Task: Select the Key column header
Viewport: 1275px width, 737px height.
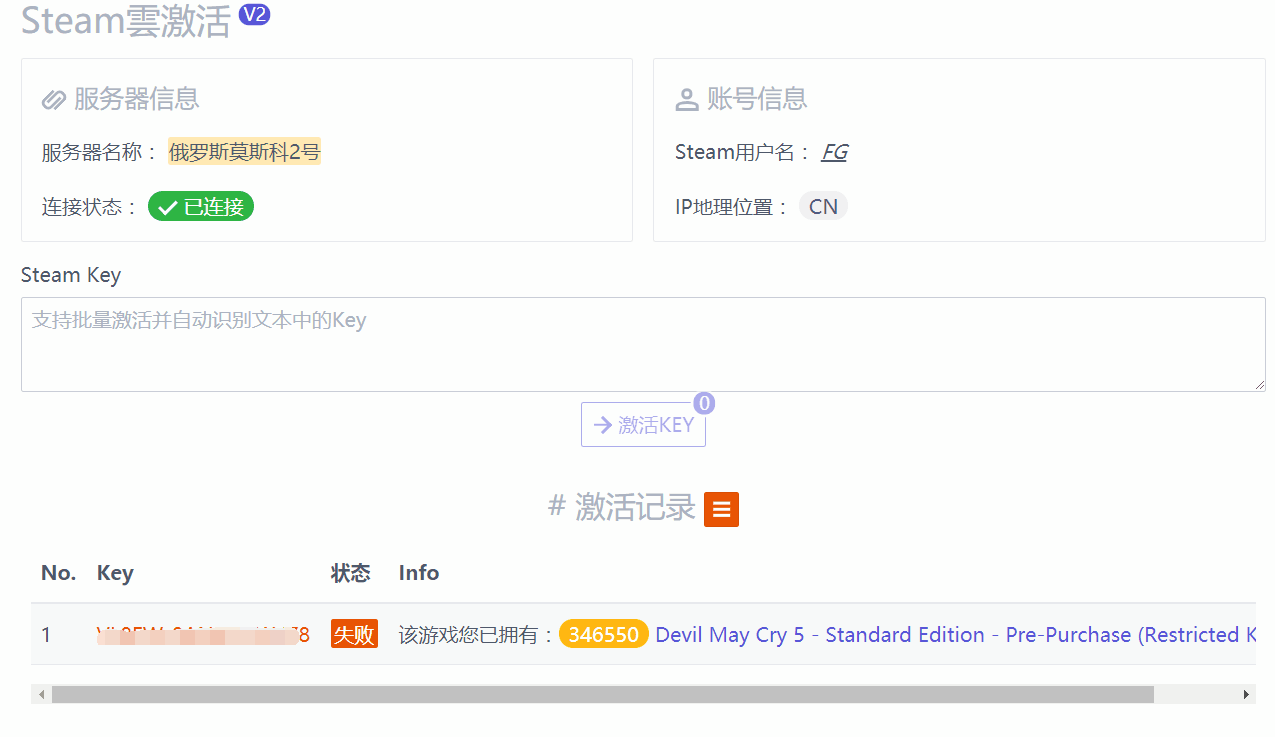Action: [115, 573]
